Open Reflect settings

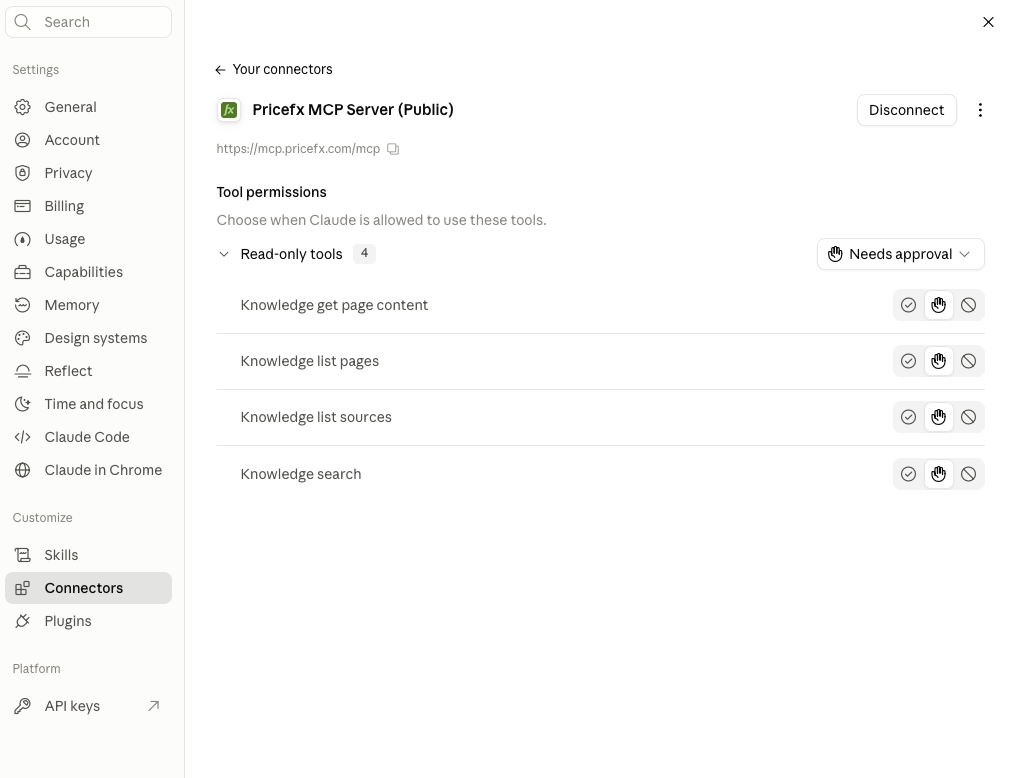[89, 371]
